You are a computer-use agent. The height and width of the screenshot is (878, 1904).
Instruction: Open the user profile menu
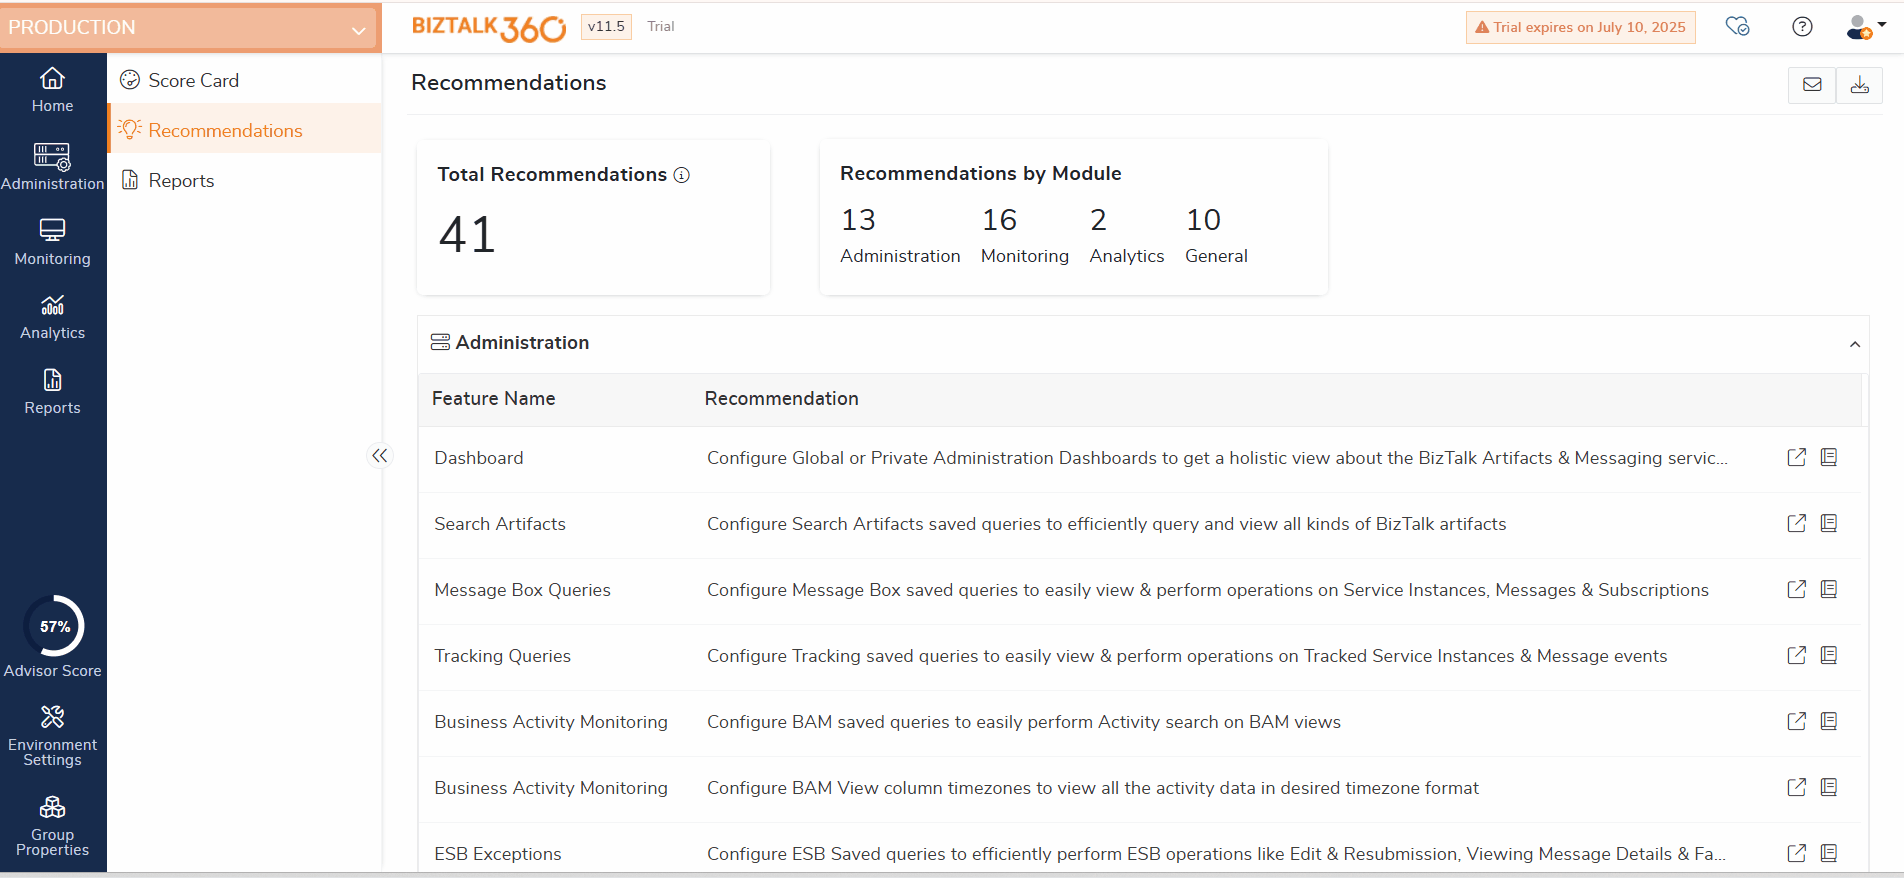pos(1864,27)
